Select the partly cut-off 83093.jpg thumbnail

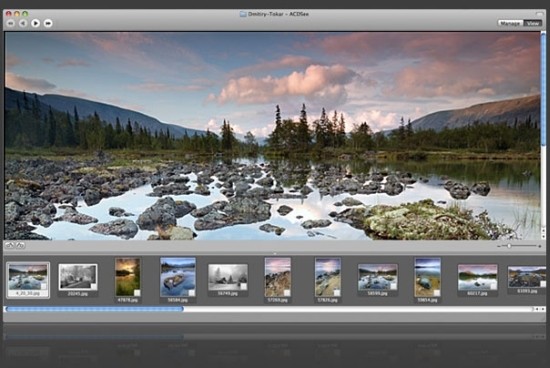point(527,277)
